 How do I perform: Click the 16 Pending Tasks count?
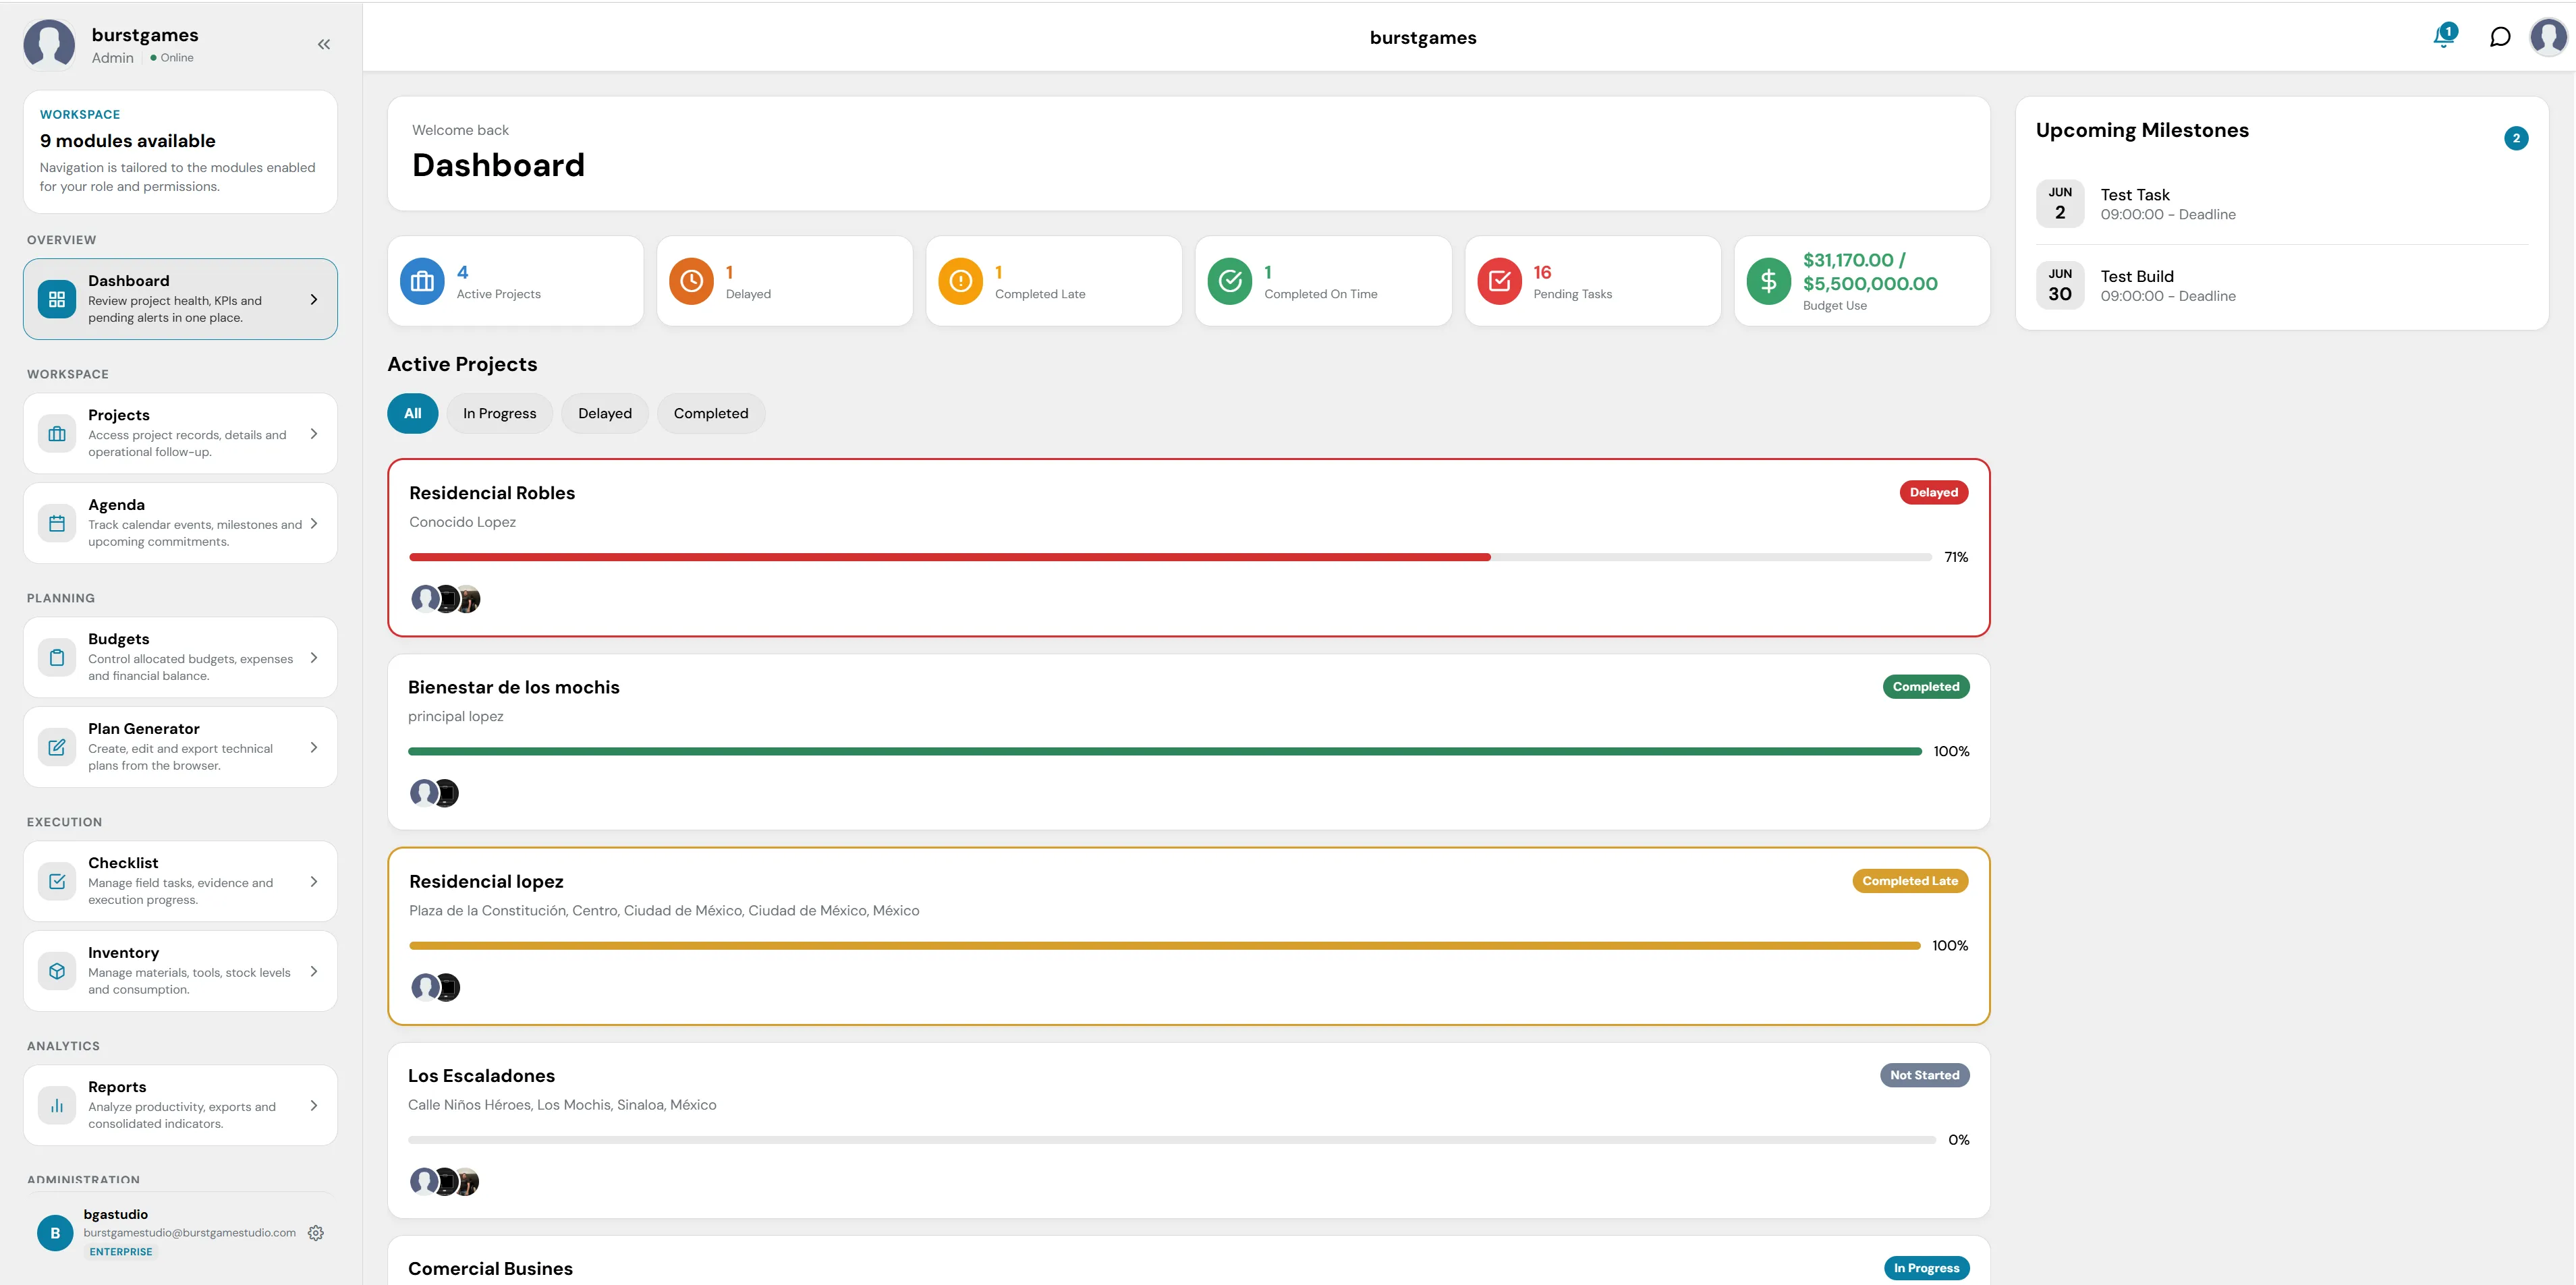point(1542,272)
